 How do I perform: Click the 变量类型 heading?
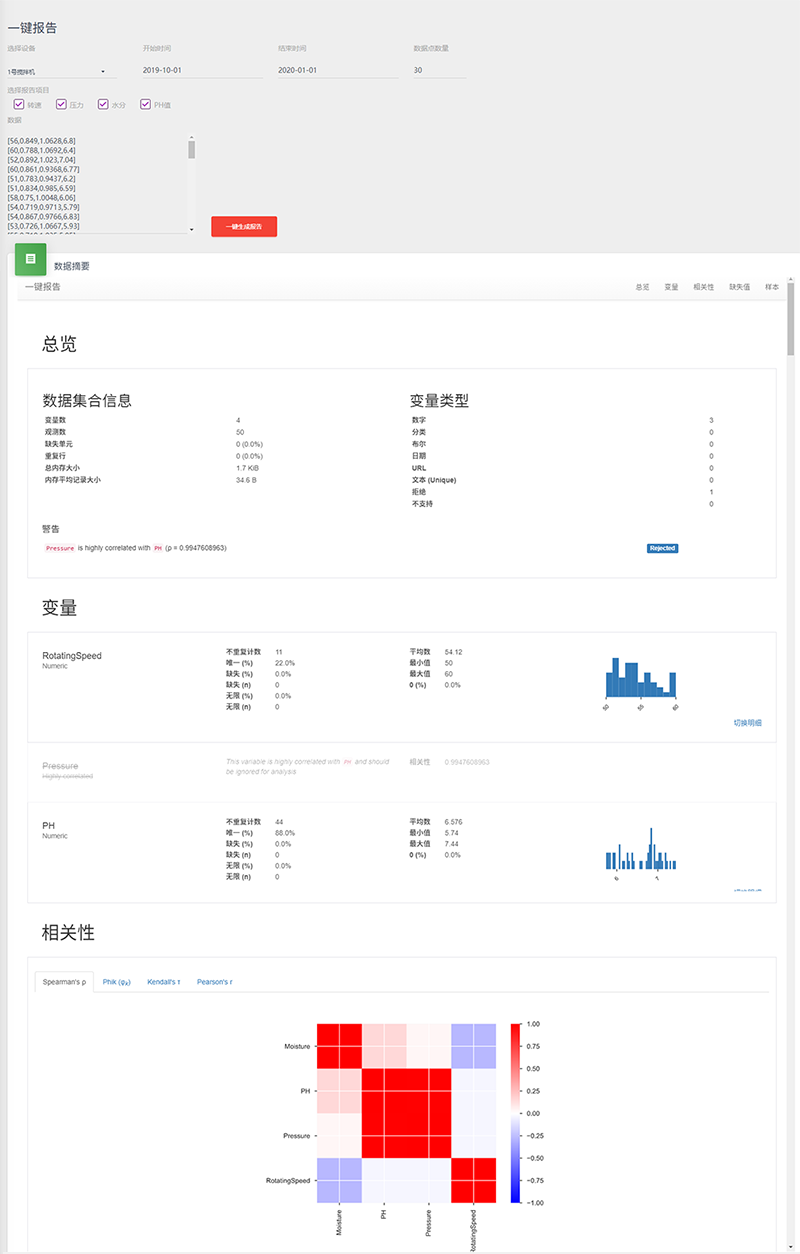[x=439, y=401]
